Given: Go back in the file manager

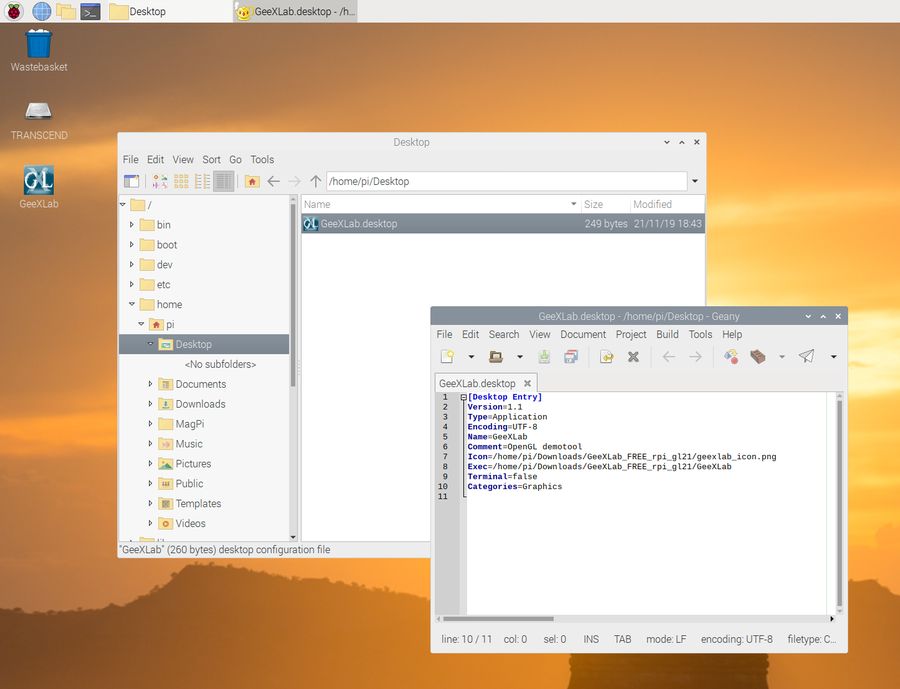Looking at the screenshot, I should [x=273, y=181].
